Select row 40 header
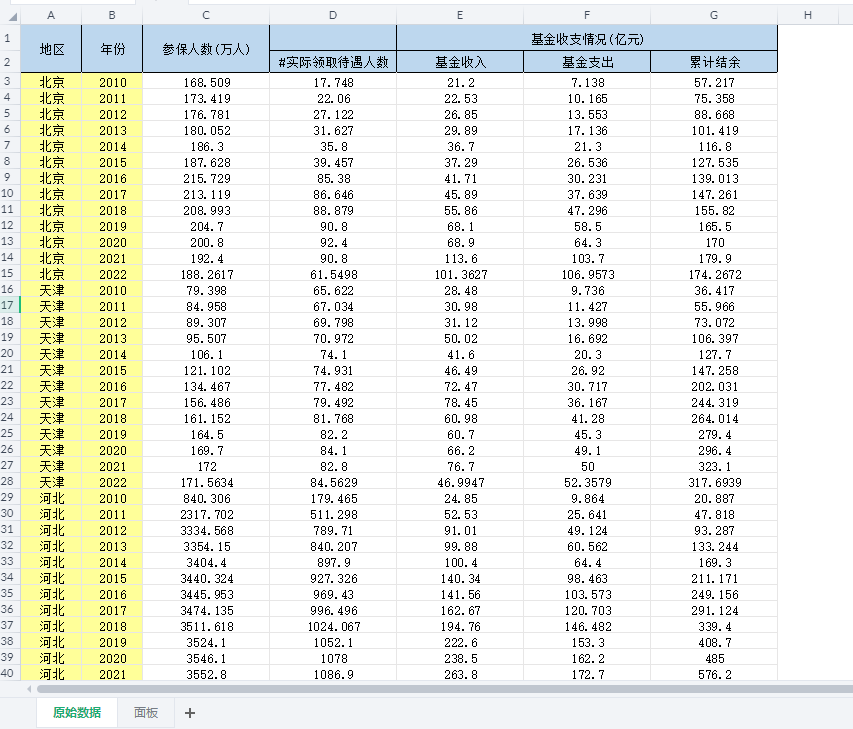The image size is (853, 729). (x=9, y=674)
